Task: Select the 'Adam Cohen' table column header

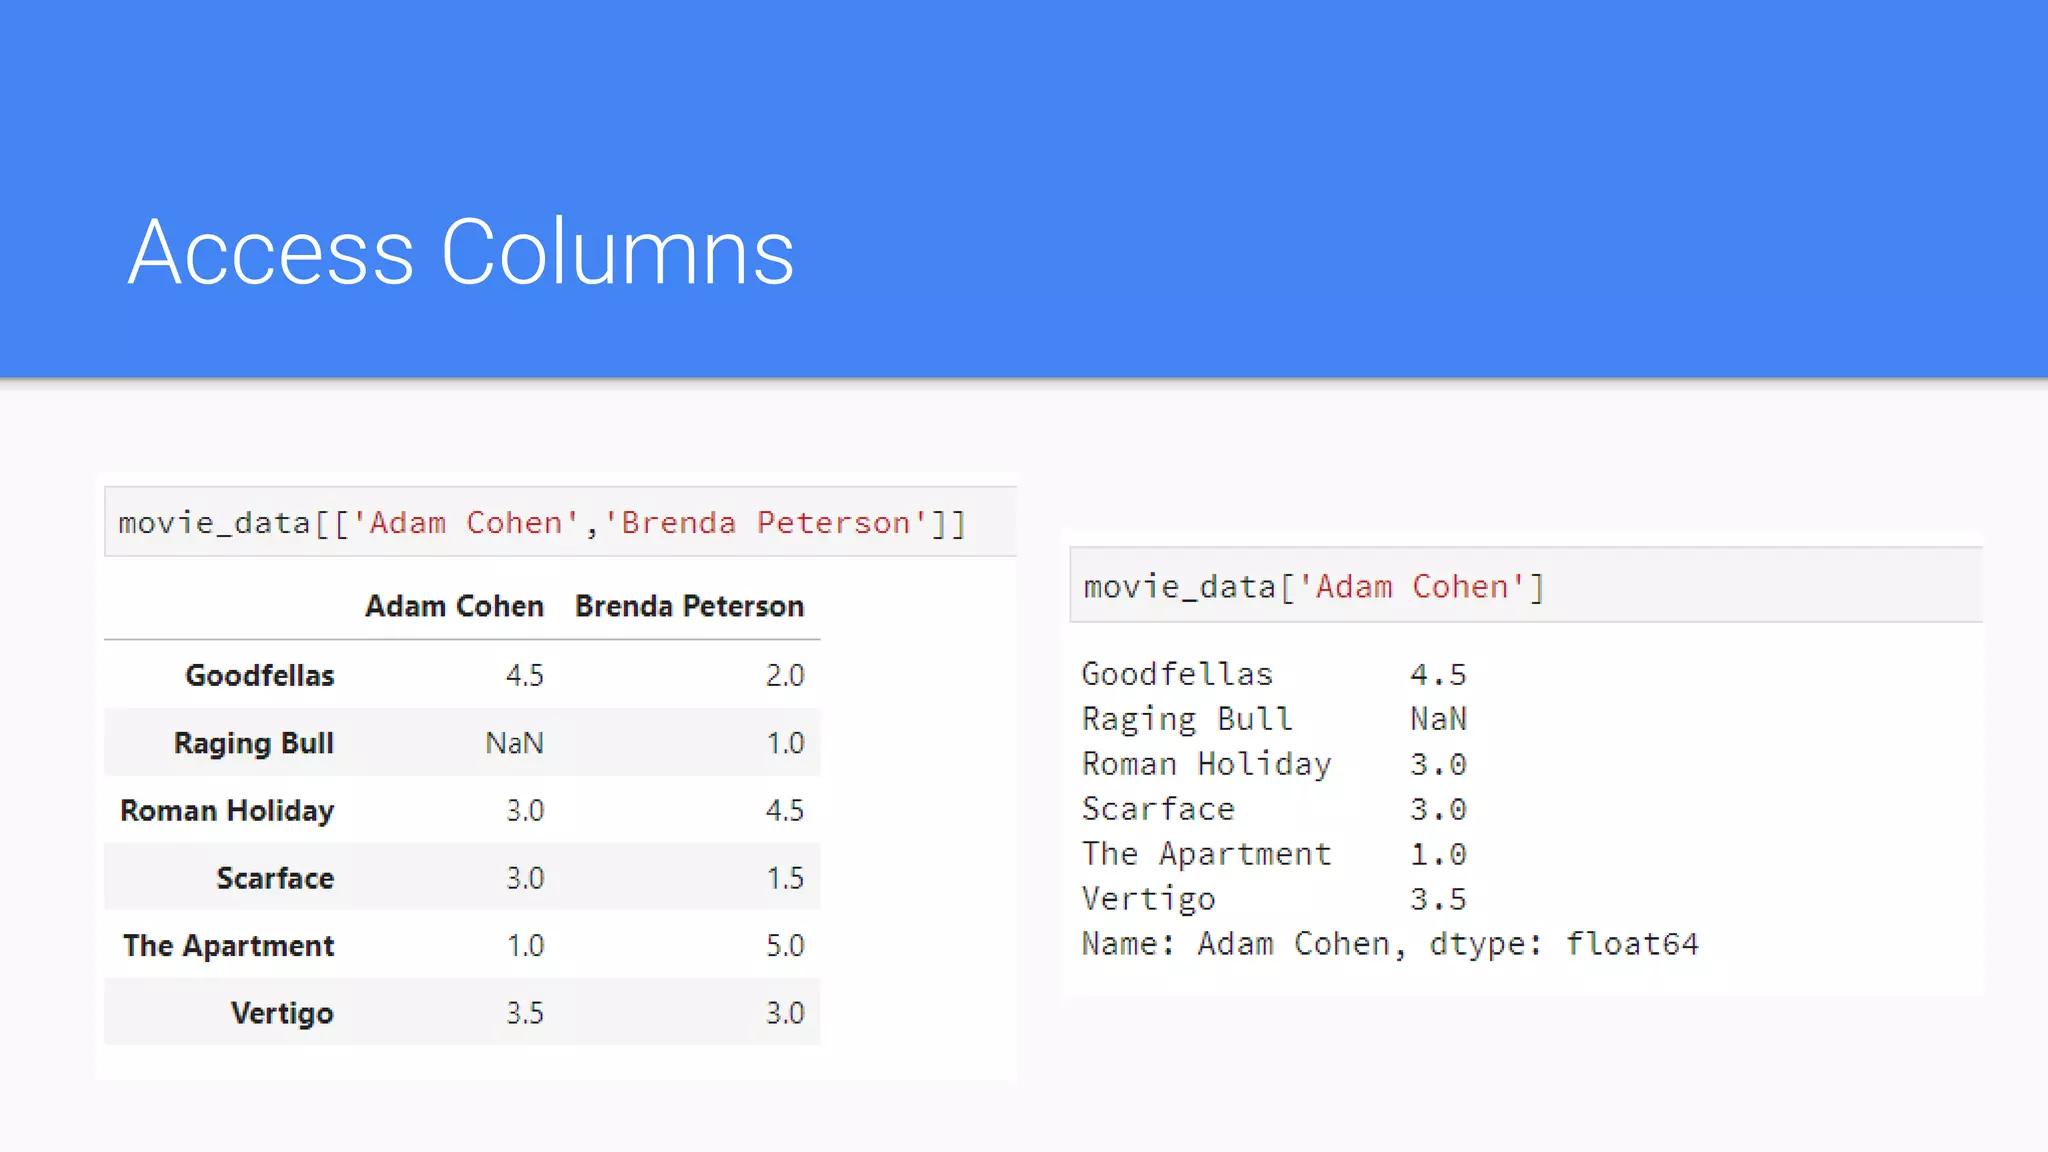Action: tap(454, 606)
